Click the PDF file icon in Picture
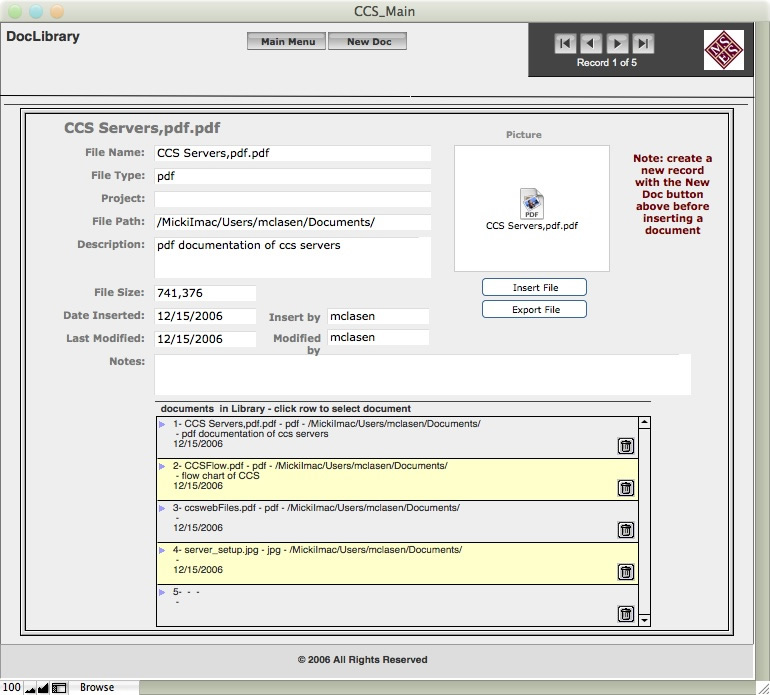Image resolution: width=770 pixels, height=695 pixels. [532, 203]
